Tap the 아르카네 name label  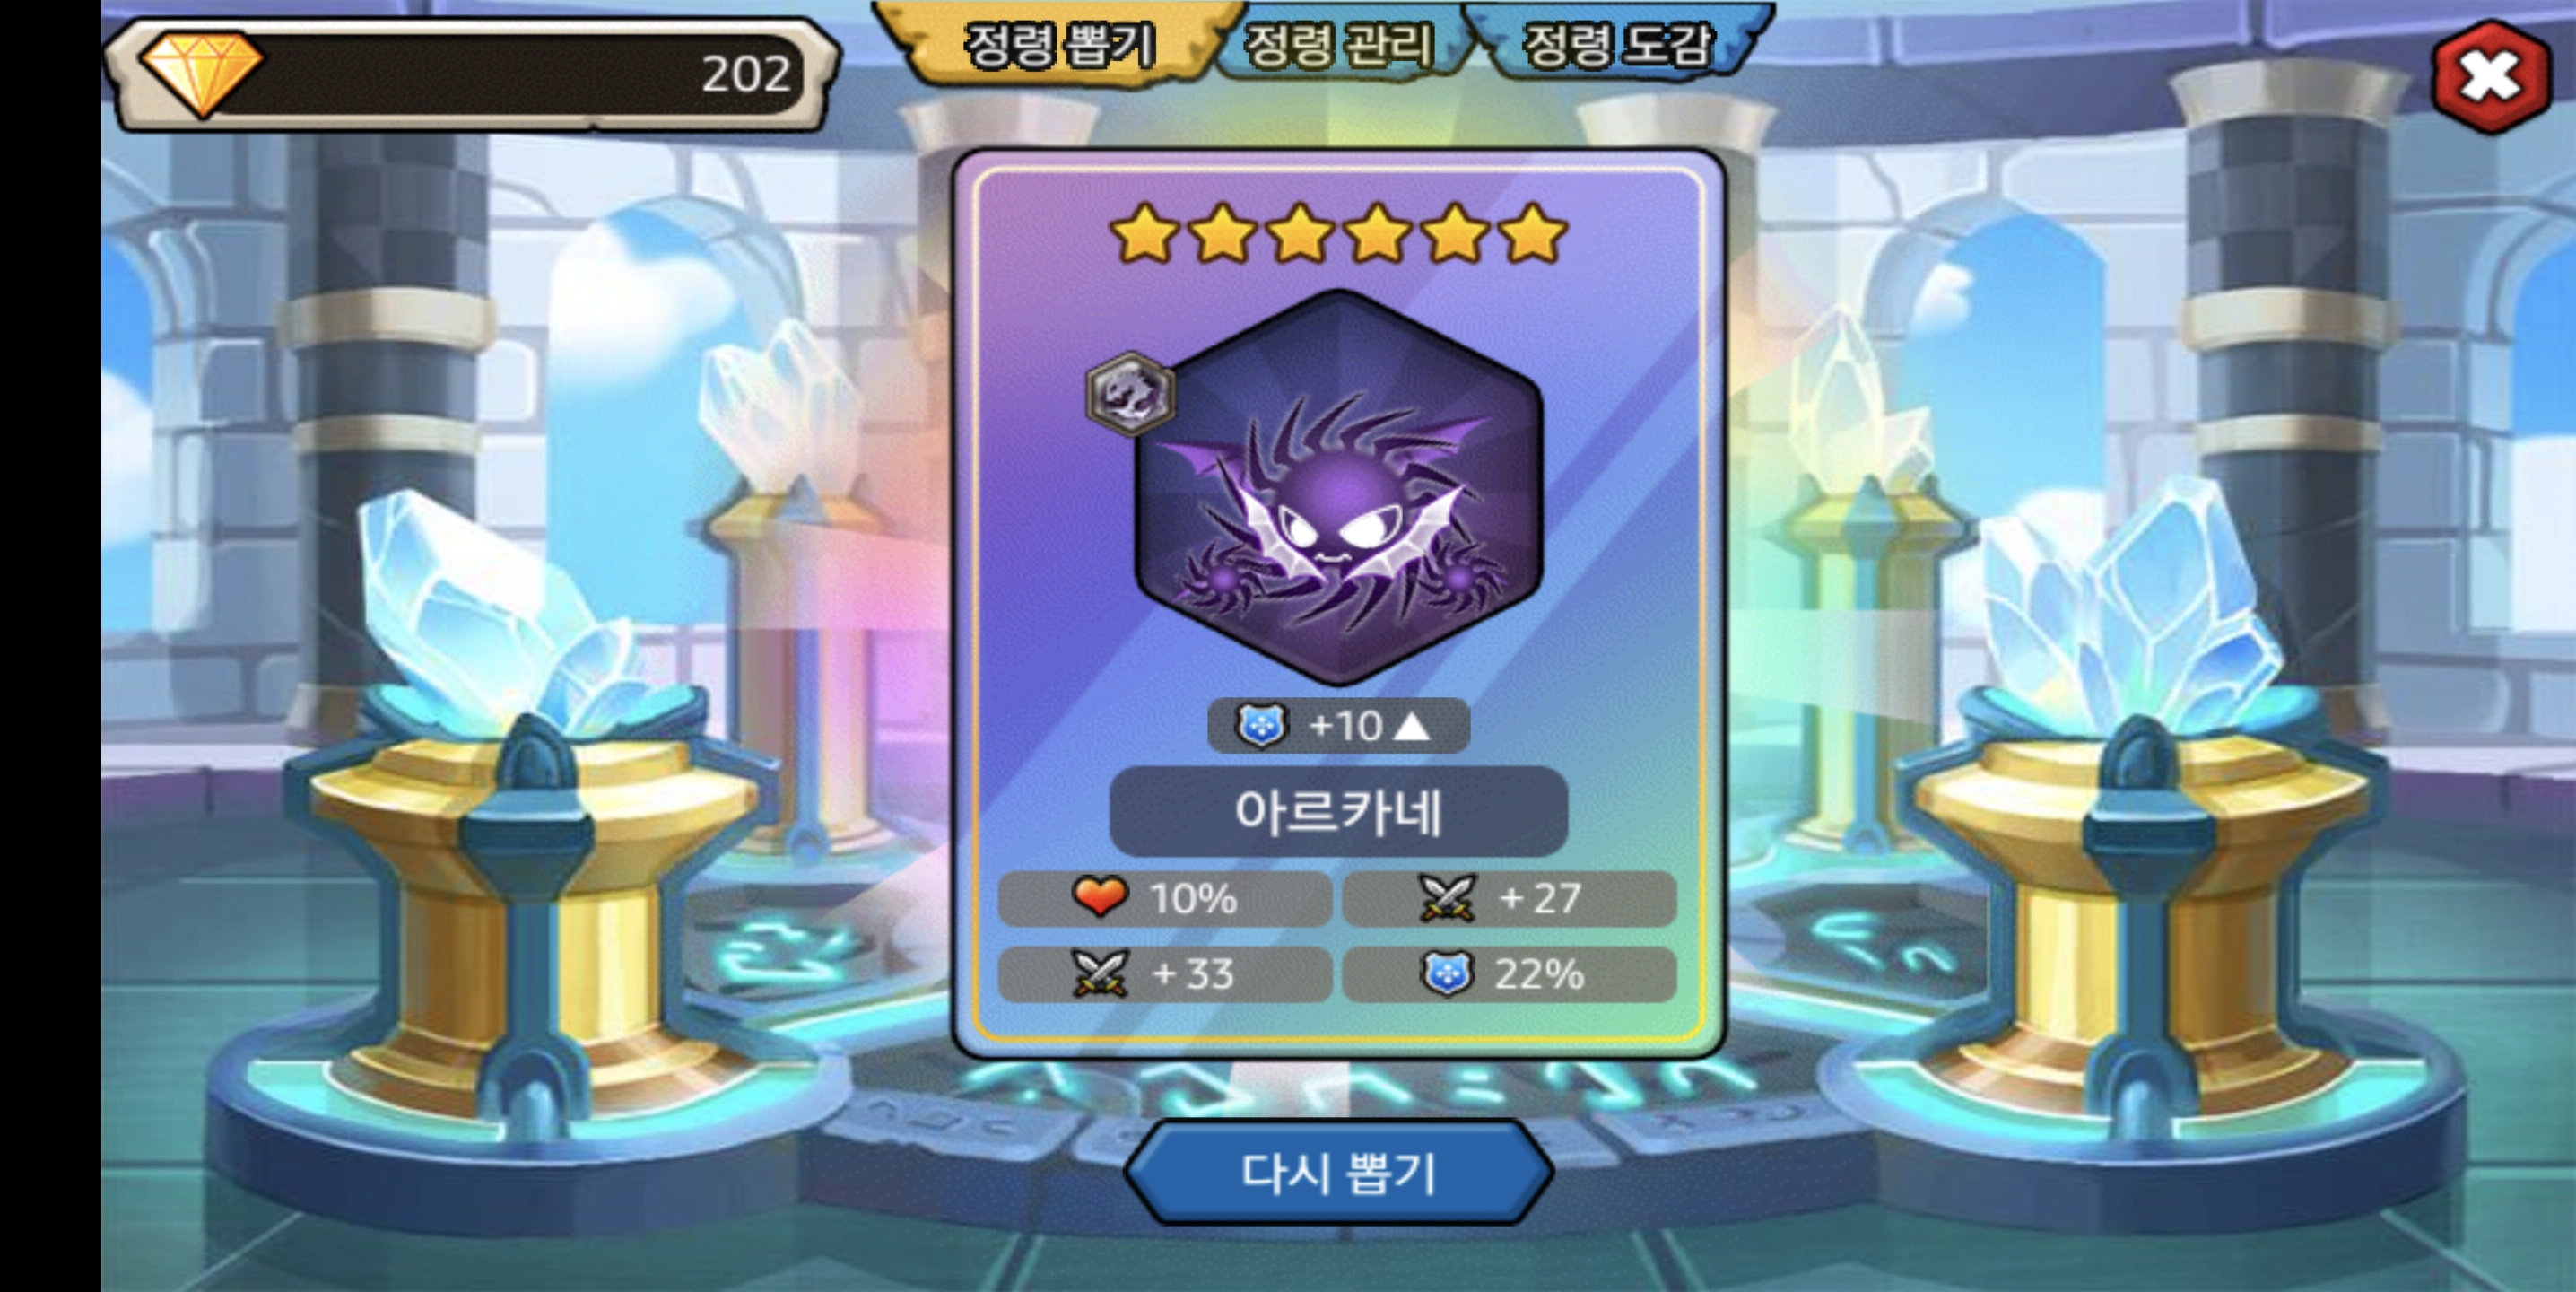[x=1338, y=812]
